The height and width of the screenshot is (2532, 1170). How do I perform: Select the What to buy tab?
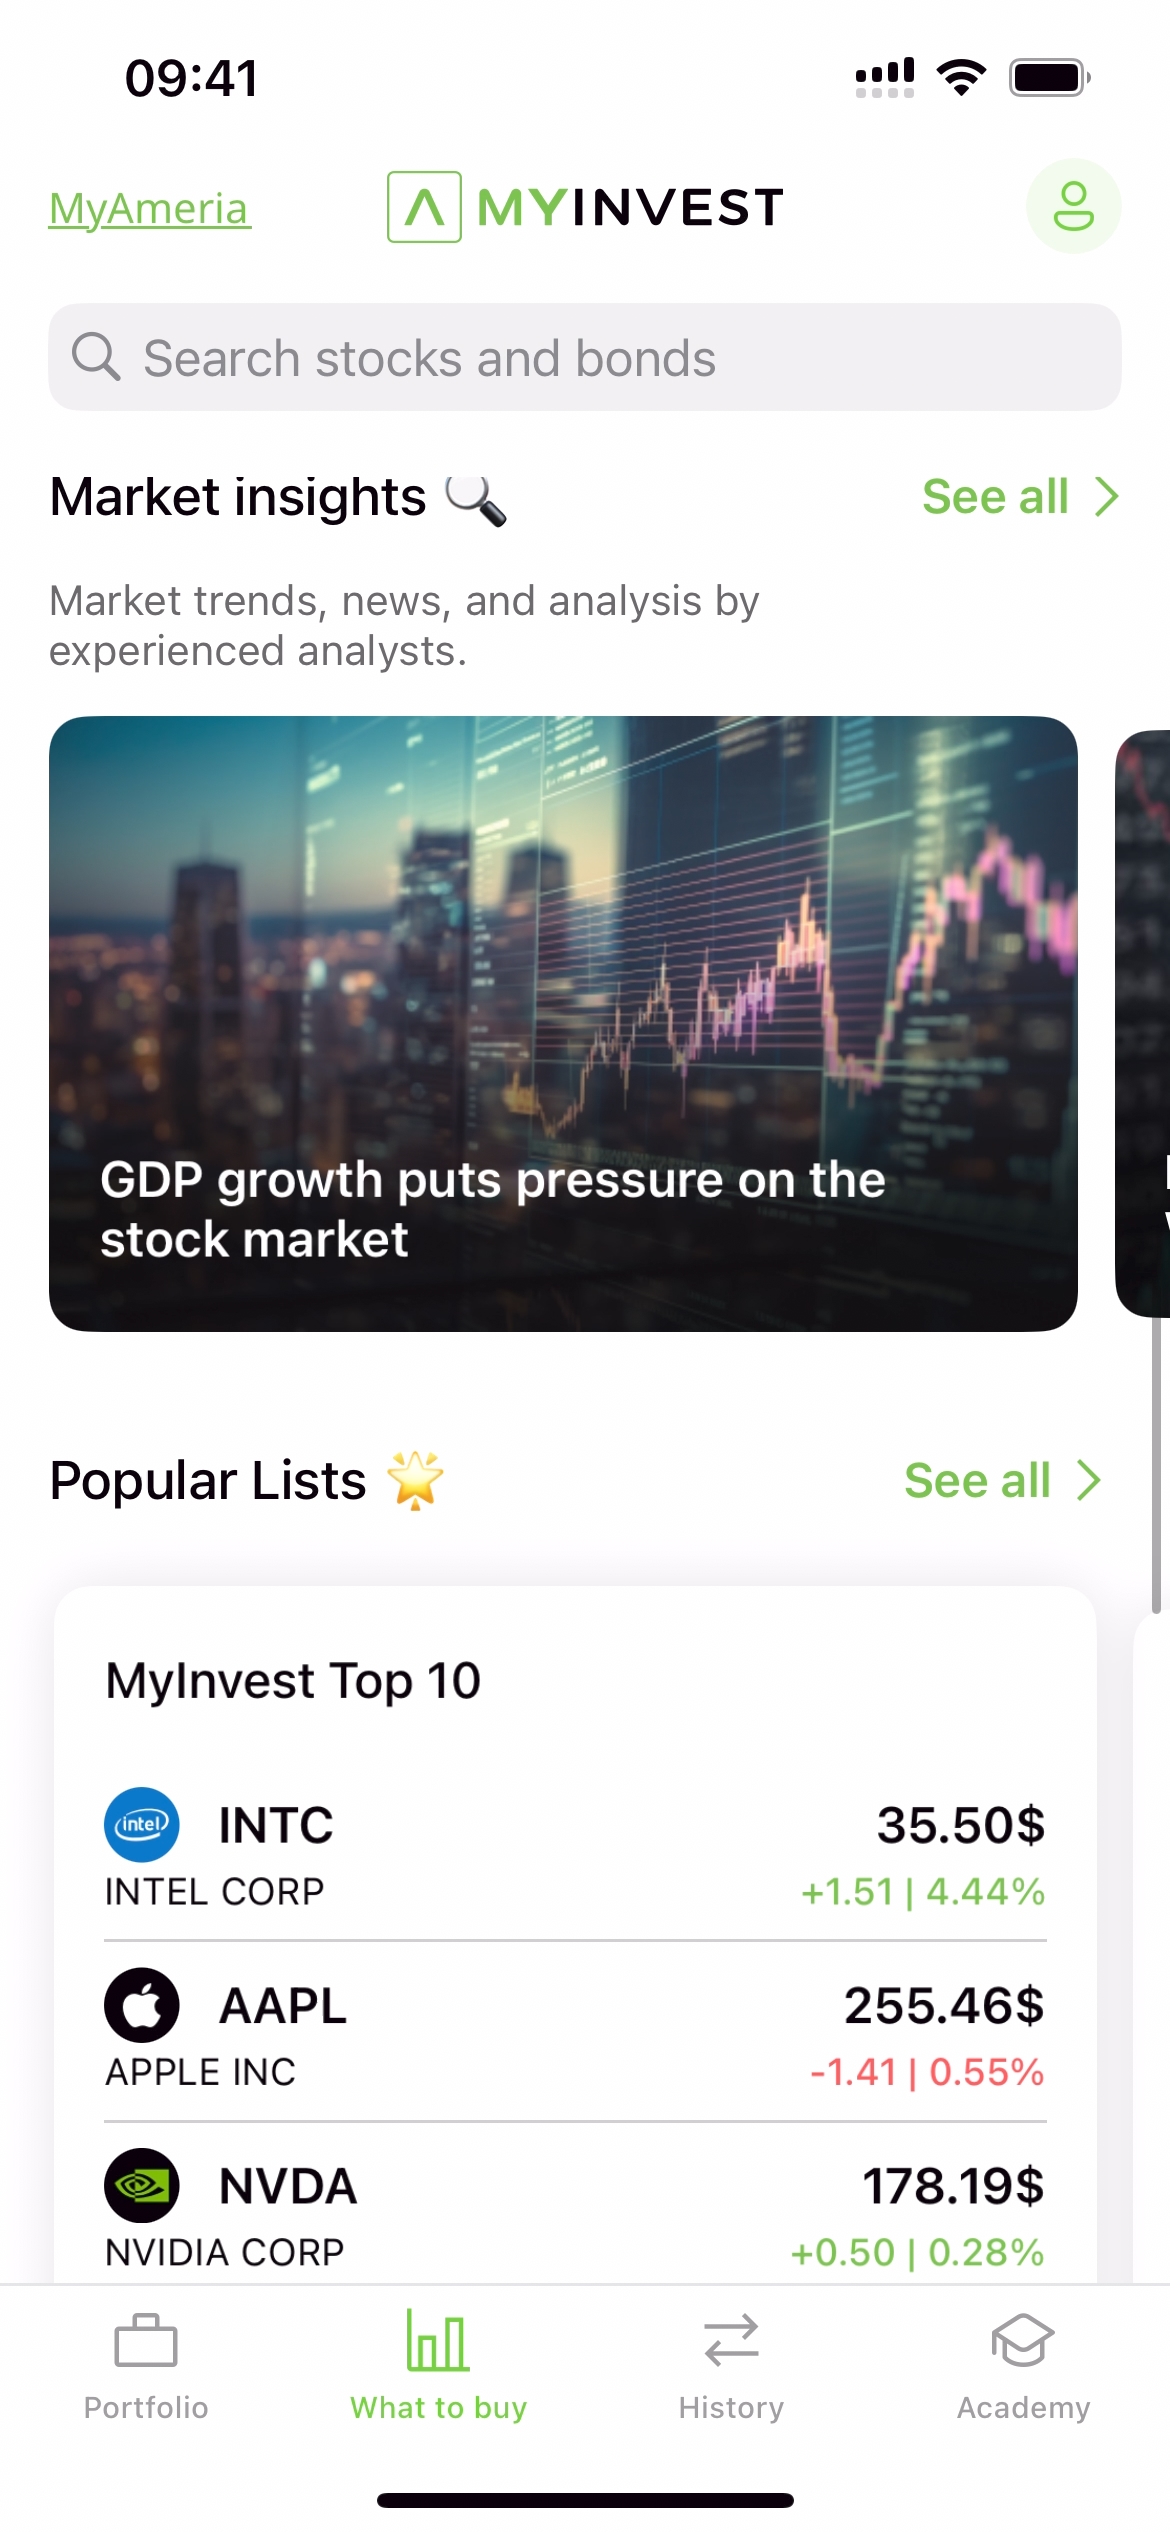coord(438,2366)
